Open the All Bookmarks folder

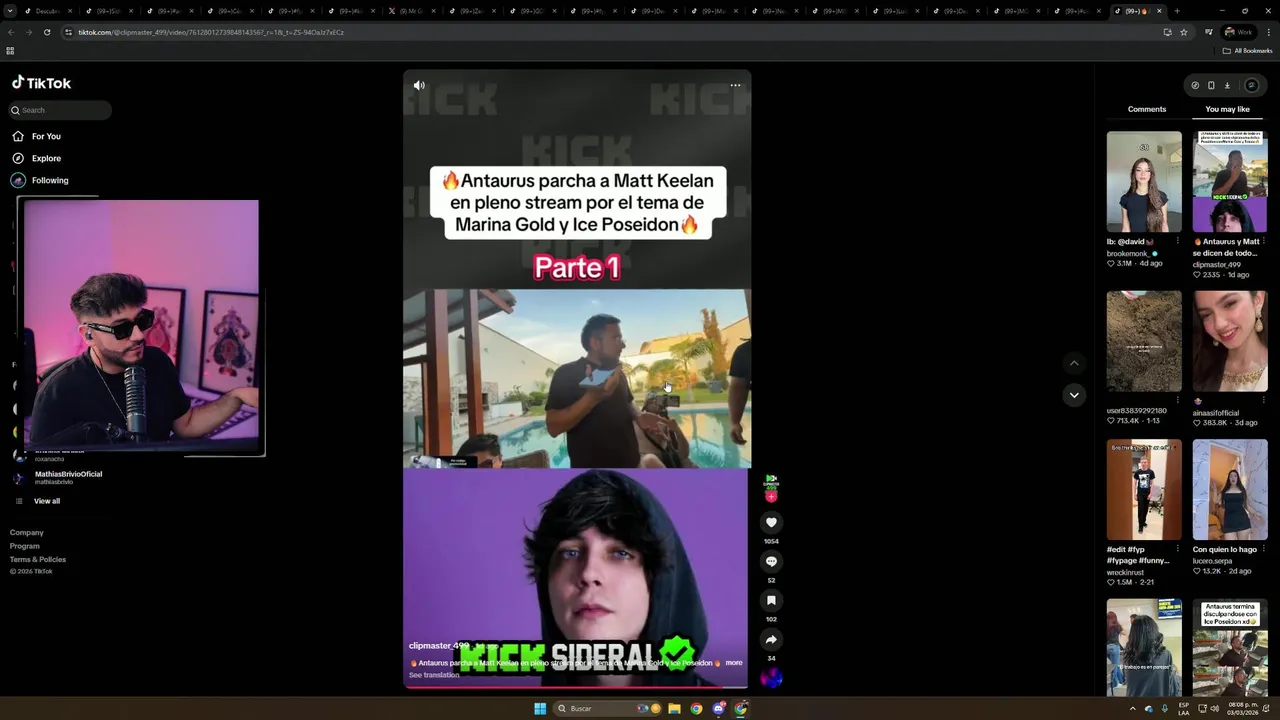click(1247, 51)
